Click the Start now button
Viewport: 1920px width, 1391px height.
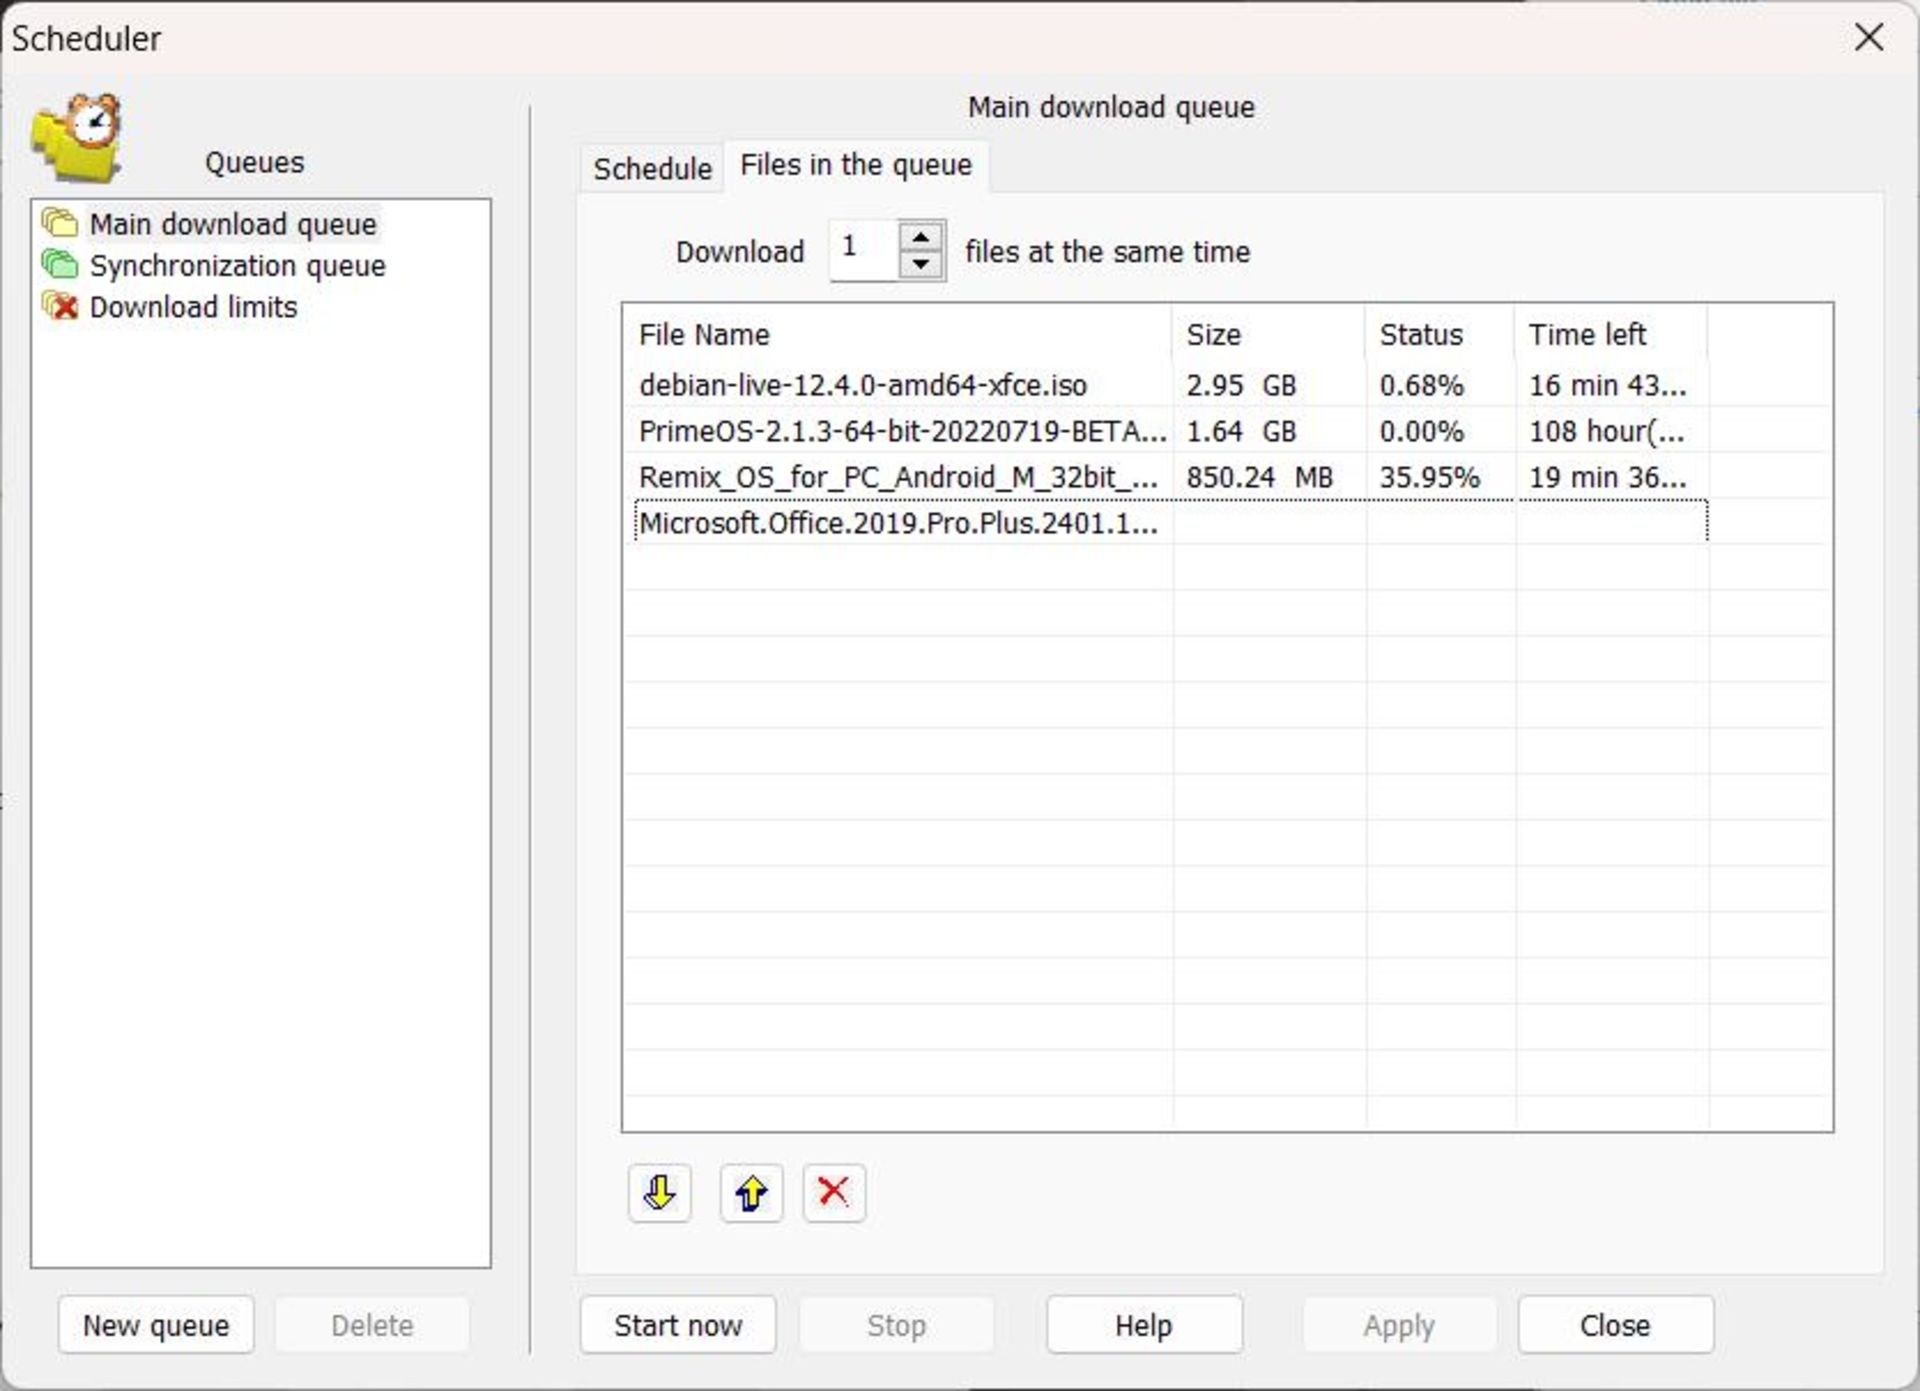pos(678,1324)
